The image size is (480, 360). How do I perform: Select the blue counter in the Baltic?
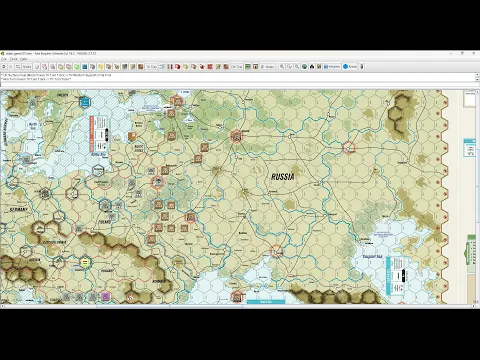[85, 102]
